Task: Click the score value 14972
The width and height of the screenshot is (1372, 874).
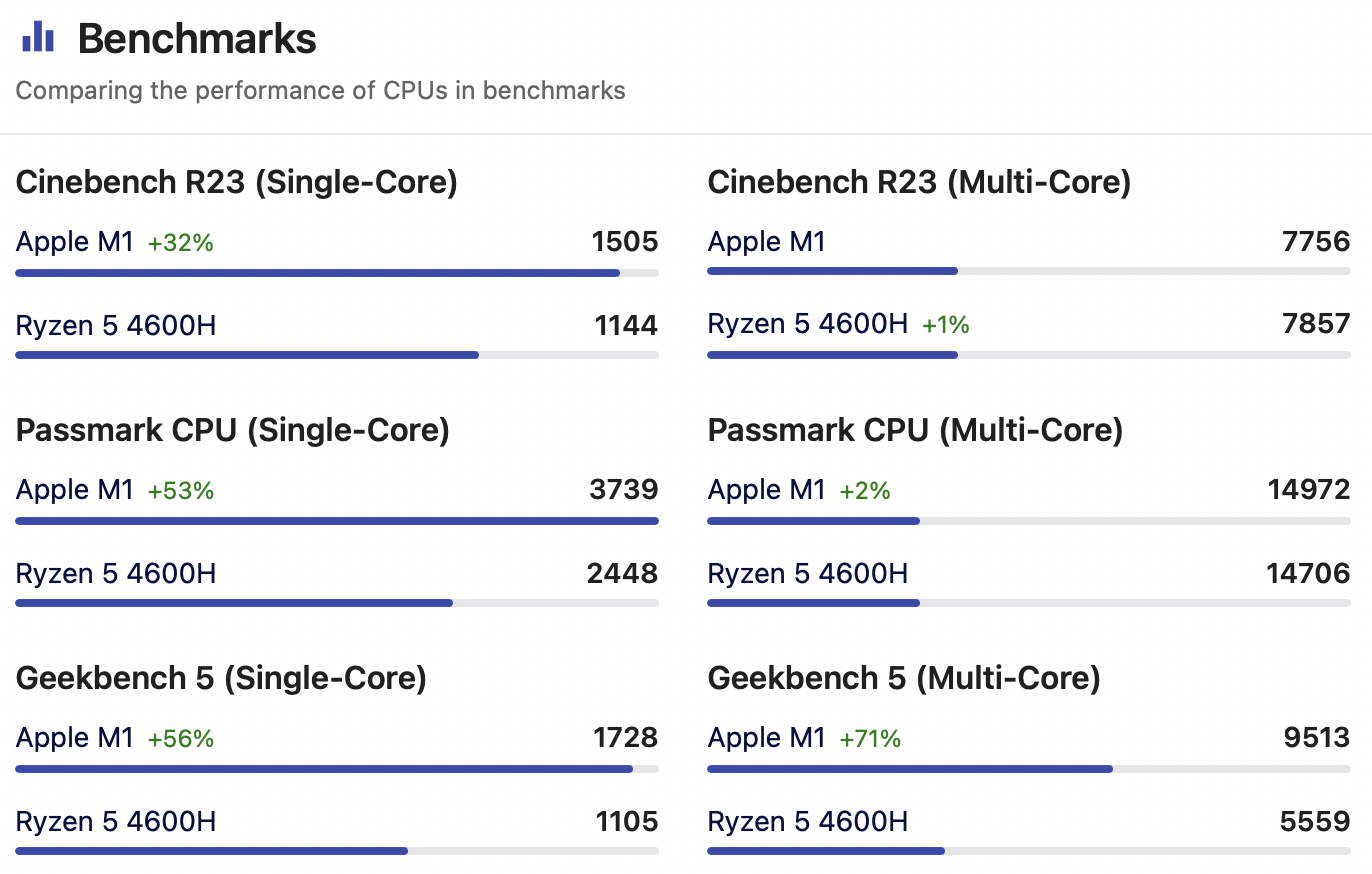Action: 1308,490
